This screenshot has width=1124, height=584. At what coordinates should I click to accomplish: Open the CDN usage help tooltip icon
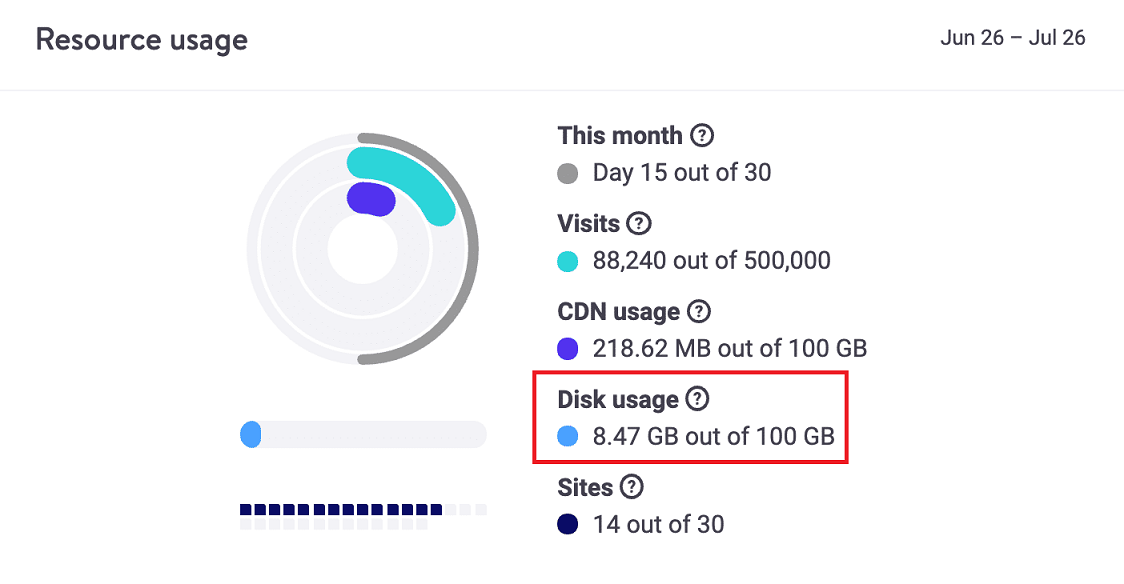(x=699, y=311)
